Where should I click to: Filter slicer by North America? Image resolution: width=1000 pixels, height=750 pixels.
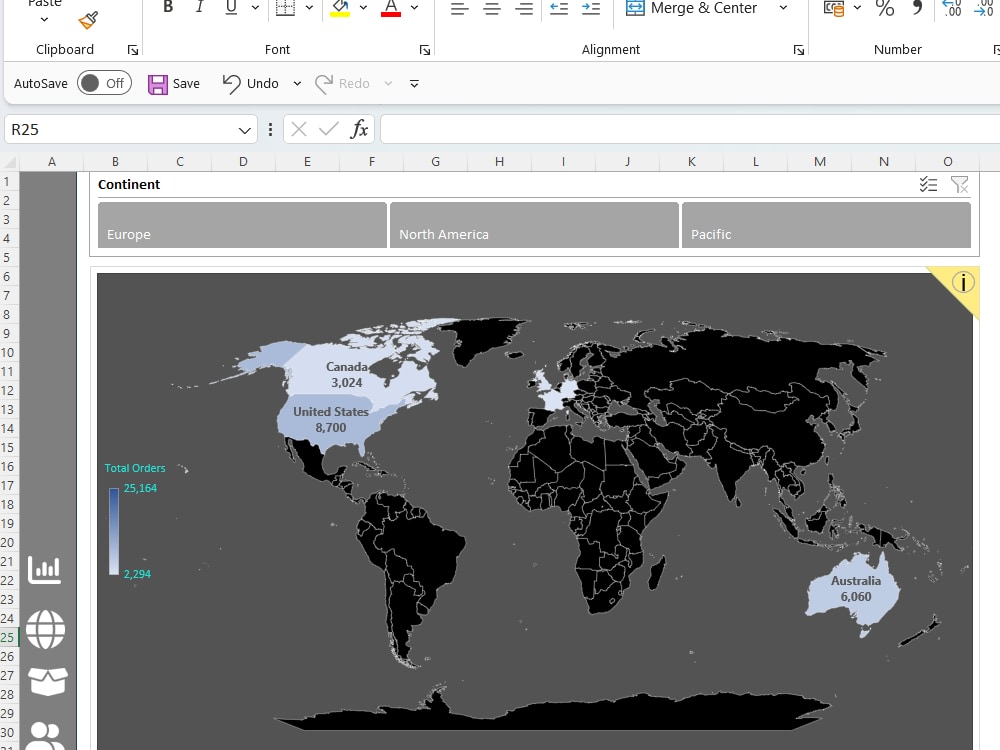[534, 225]
